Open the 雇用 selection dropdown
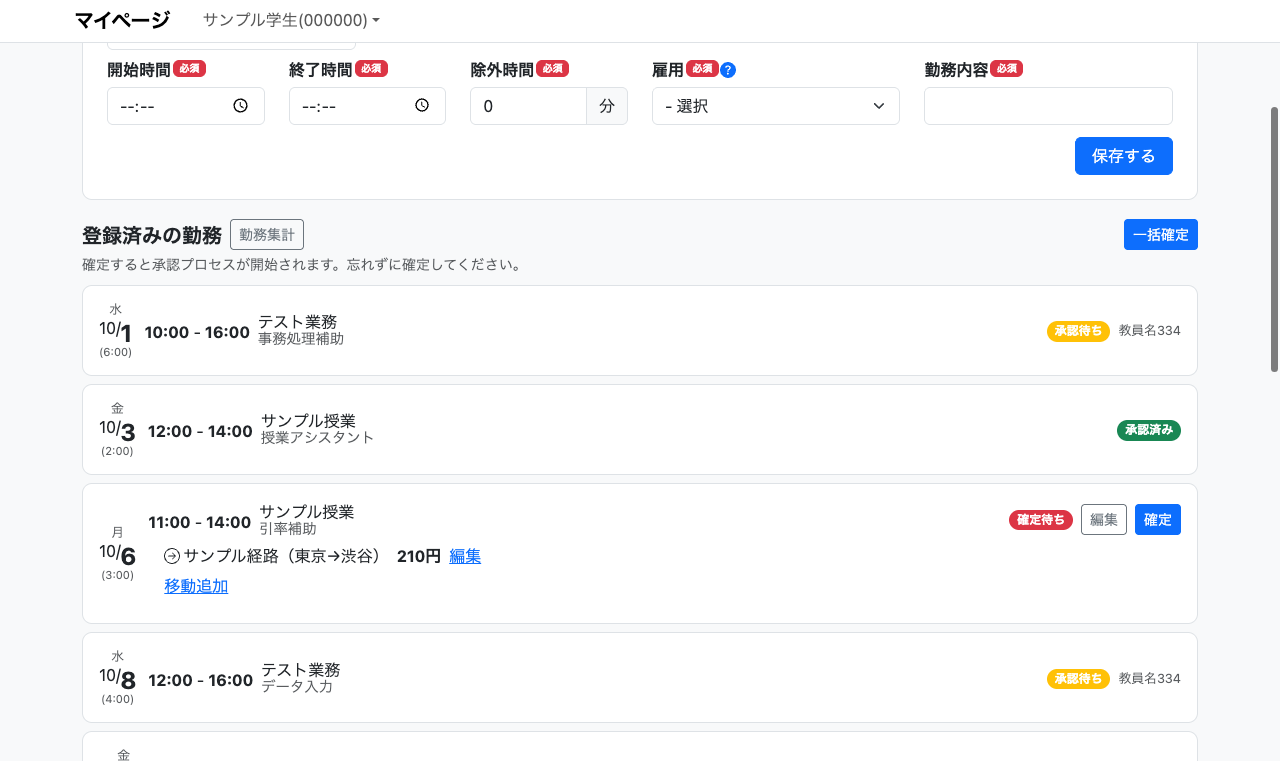Image resolution: width=1280 pixels, height=761 pixels. 775,106
